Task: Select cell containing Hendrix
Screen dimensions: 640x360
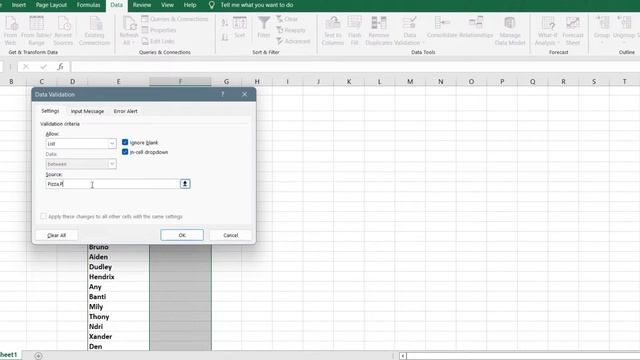Action: click(x=118, y=277)
